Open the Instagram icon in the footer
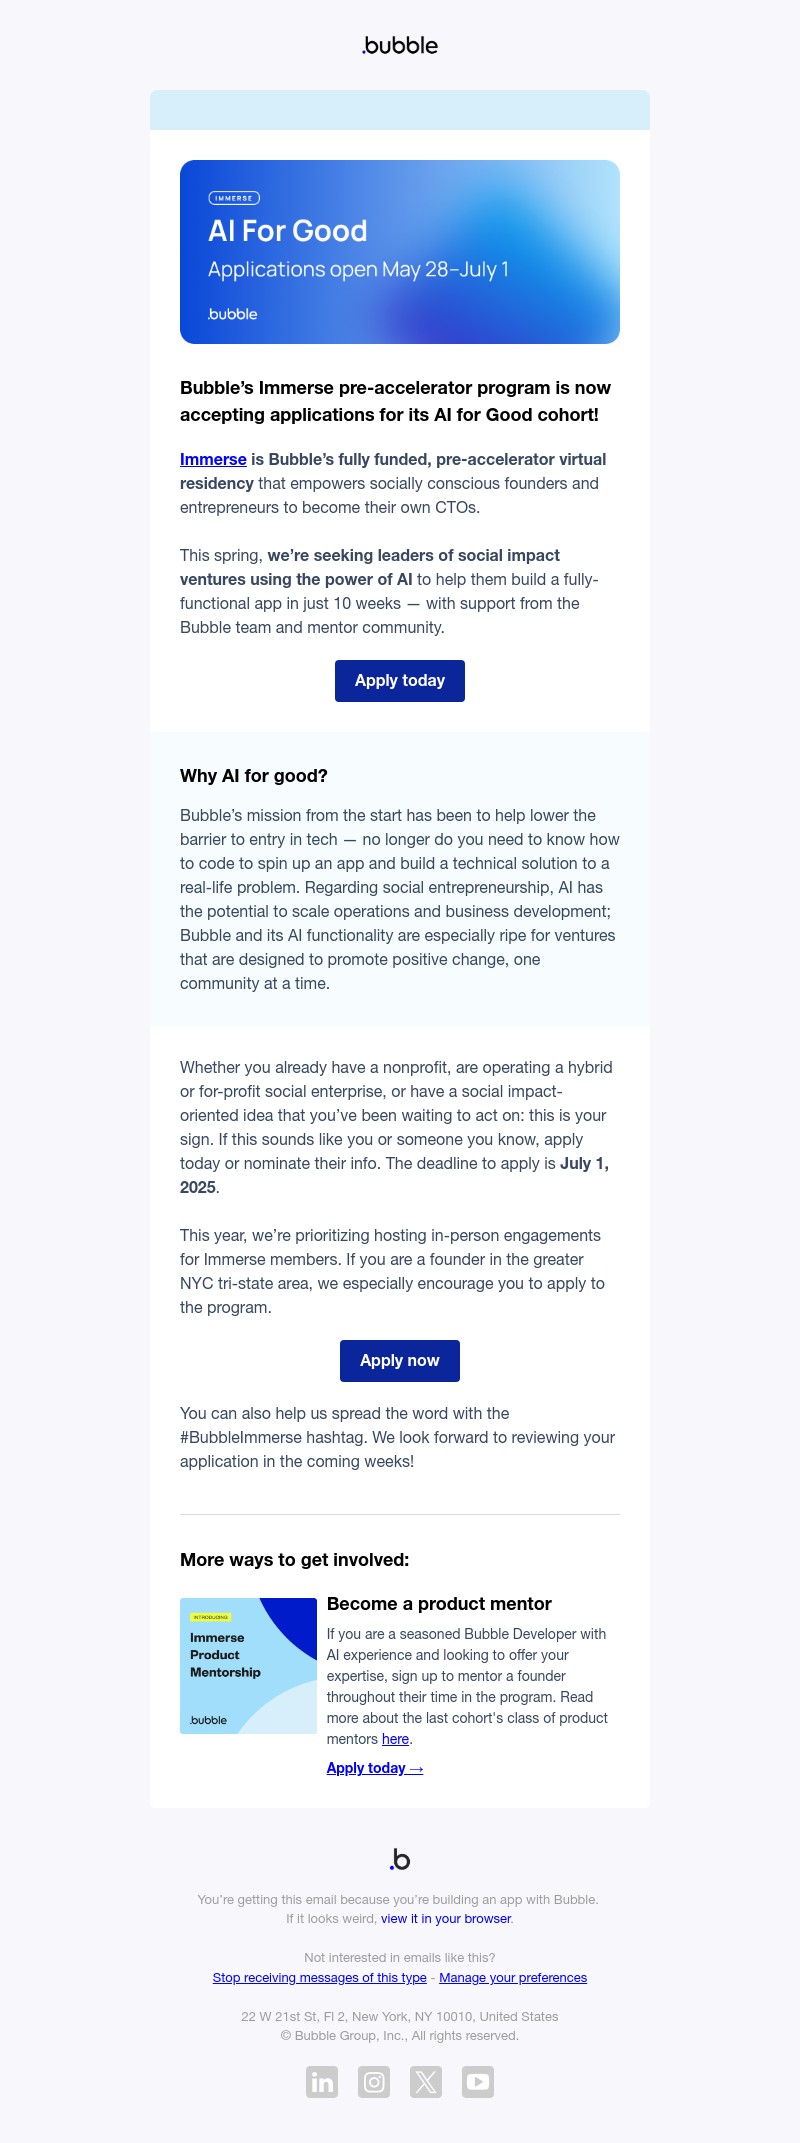The height and width of the screenshot is (2143, 800). point(374,2082)
